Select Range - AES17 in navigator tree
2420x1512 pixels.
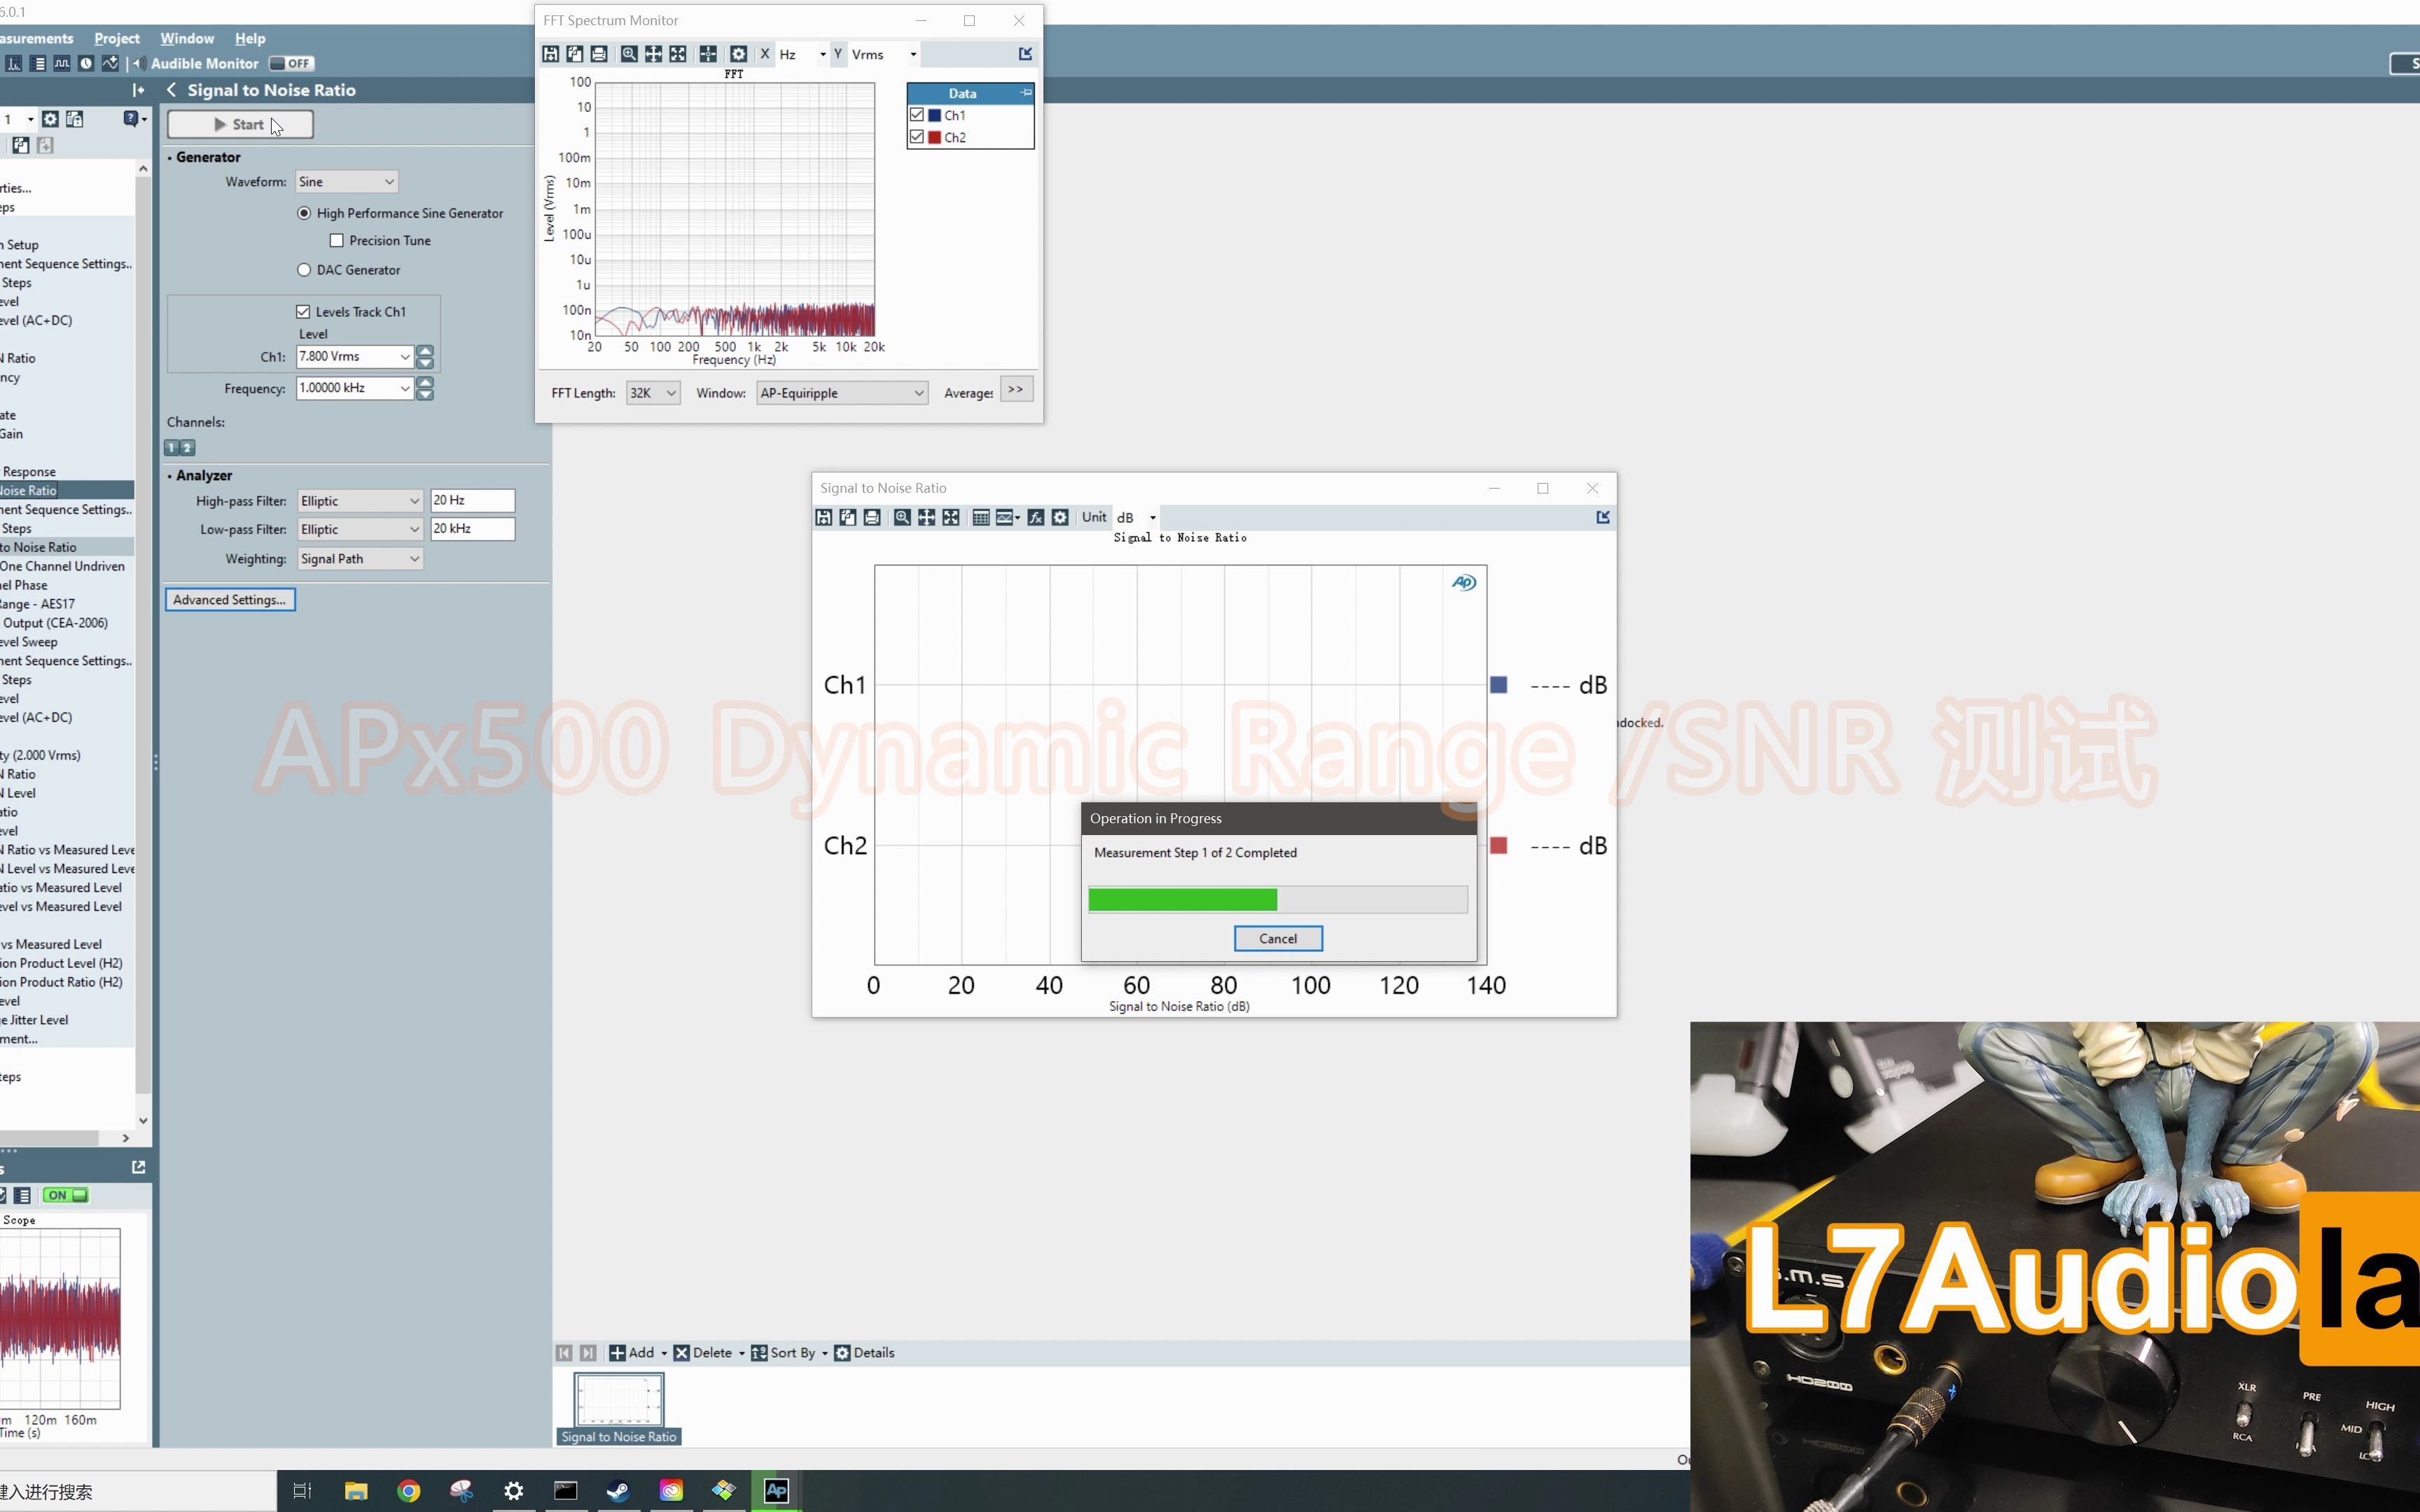[37, 604]
